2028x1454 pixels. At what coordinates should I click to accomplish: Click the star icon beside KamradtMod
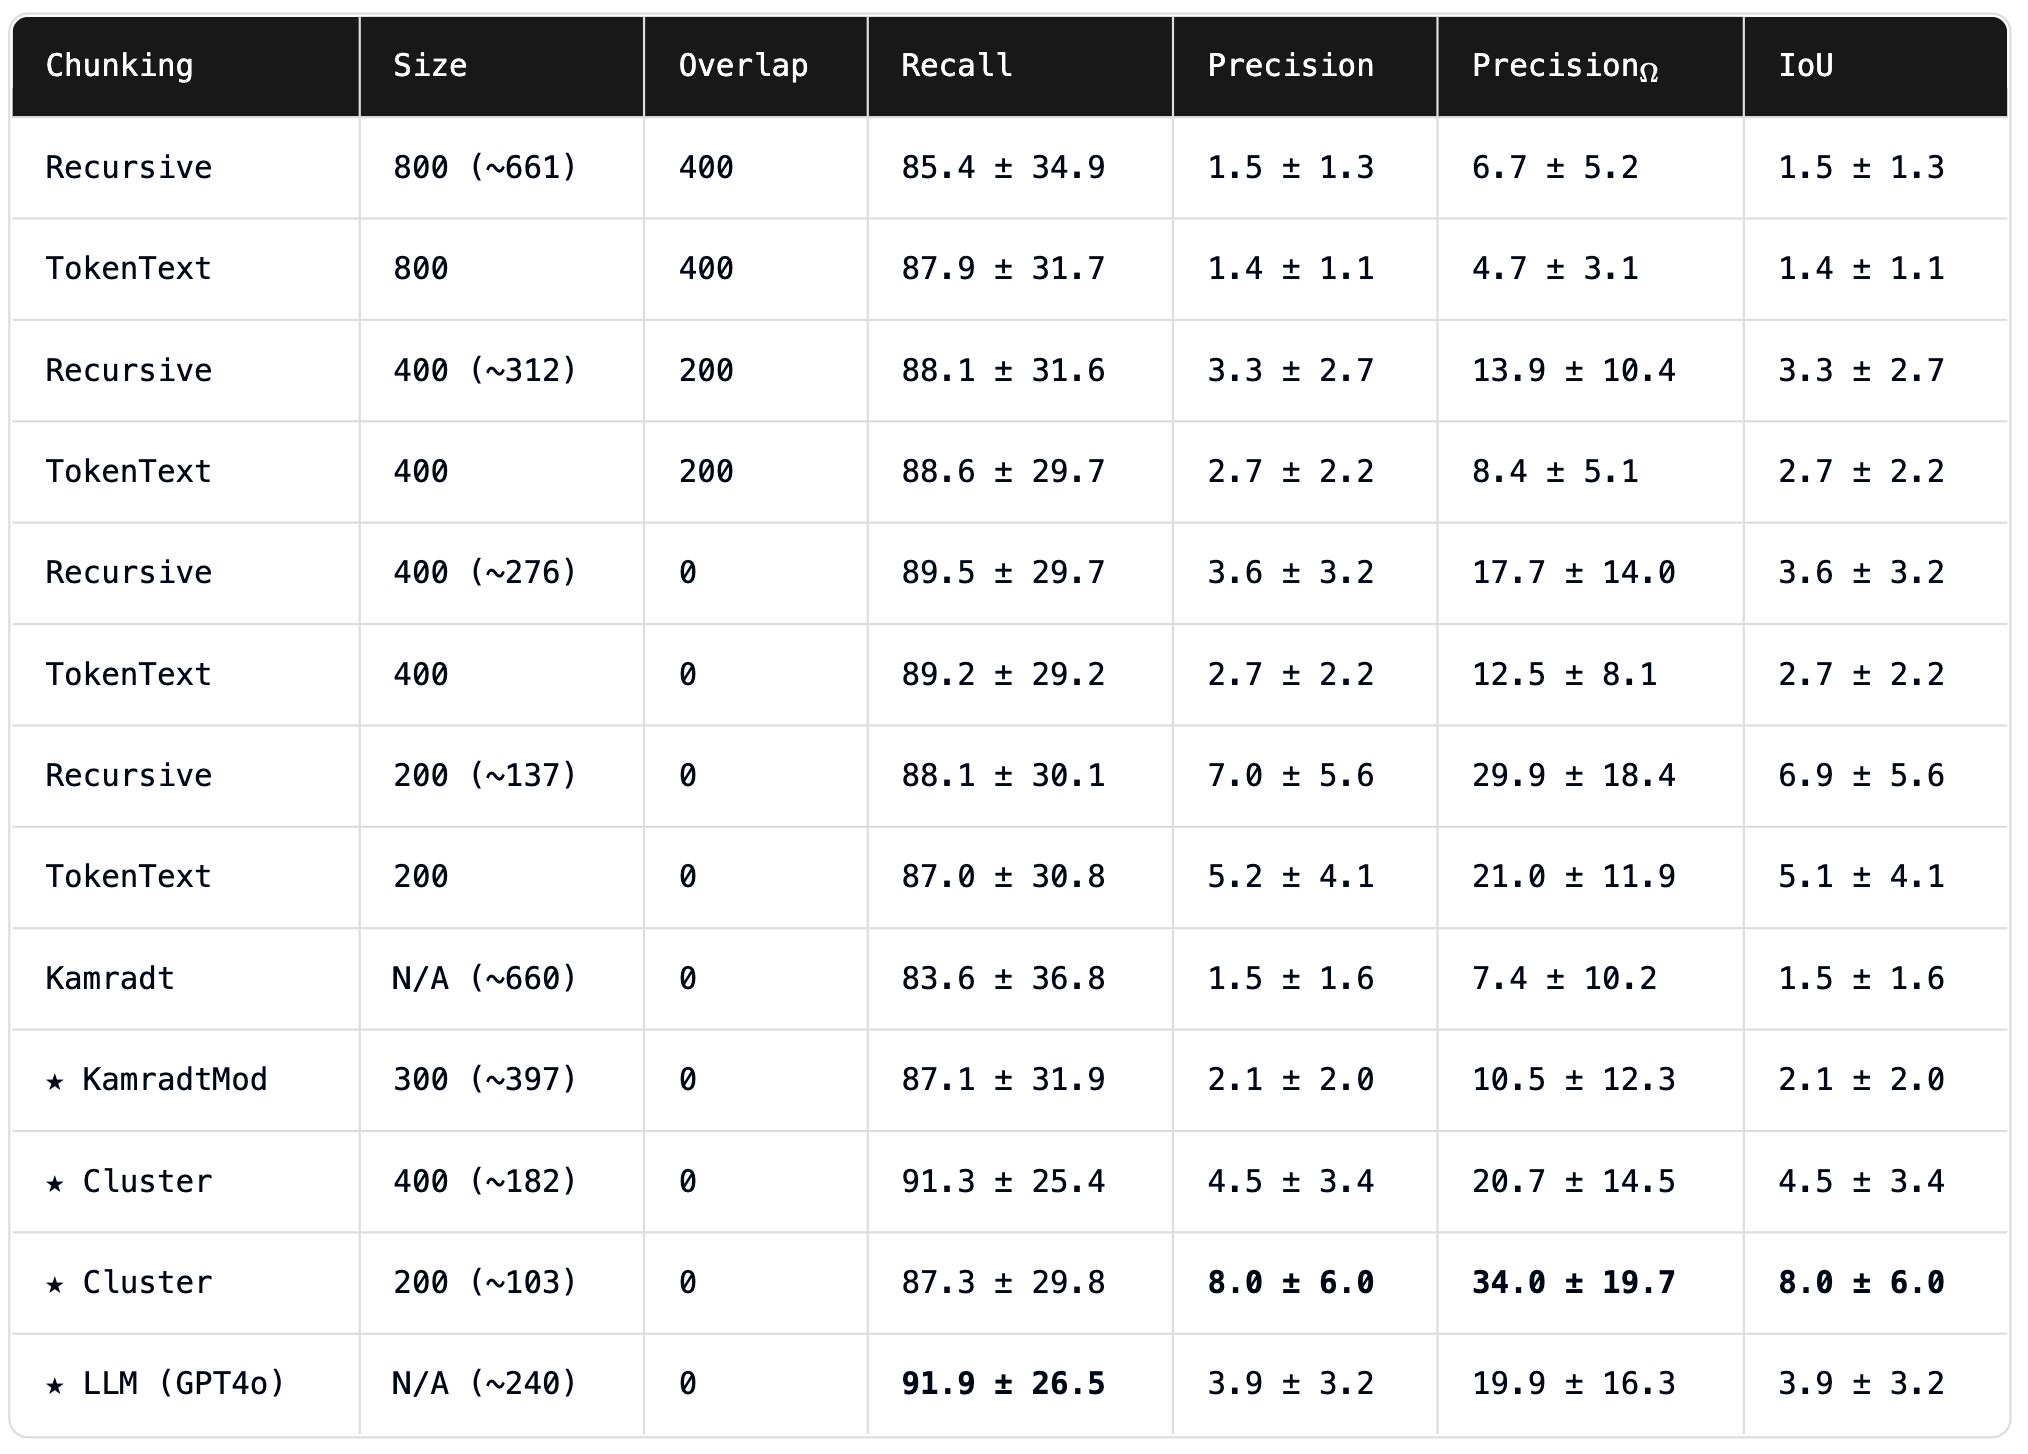pyautogui.click(x=55, y=1081)
